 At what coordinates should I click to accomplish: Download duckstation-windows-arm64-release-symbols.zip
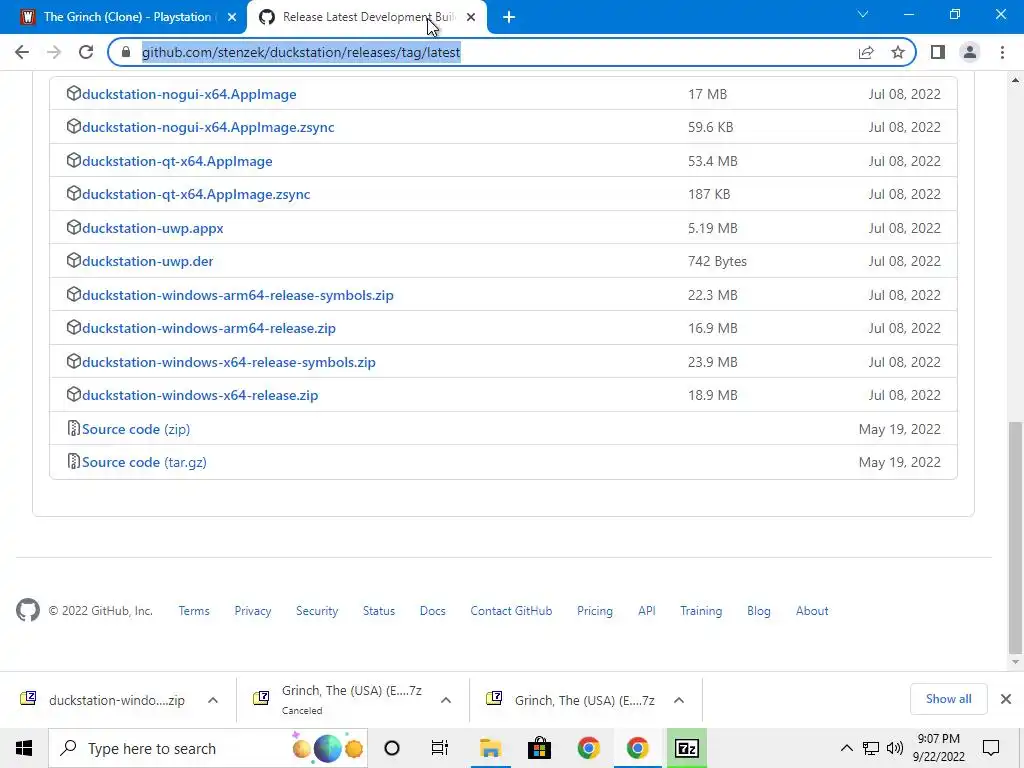tap(238, 295)
